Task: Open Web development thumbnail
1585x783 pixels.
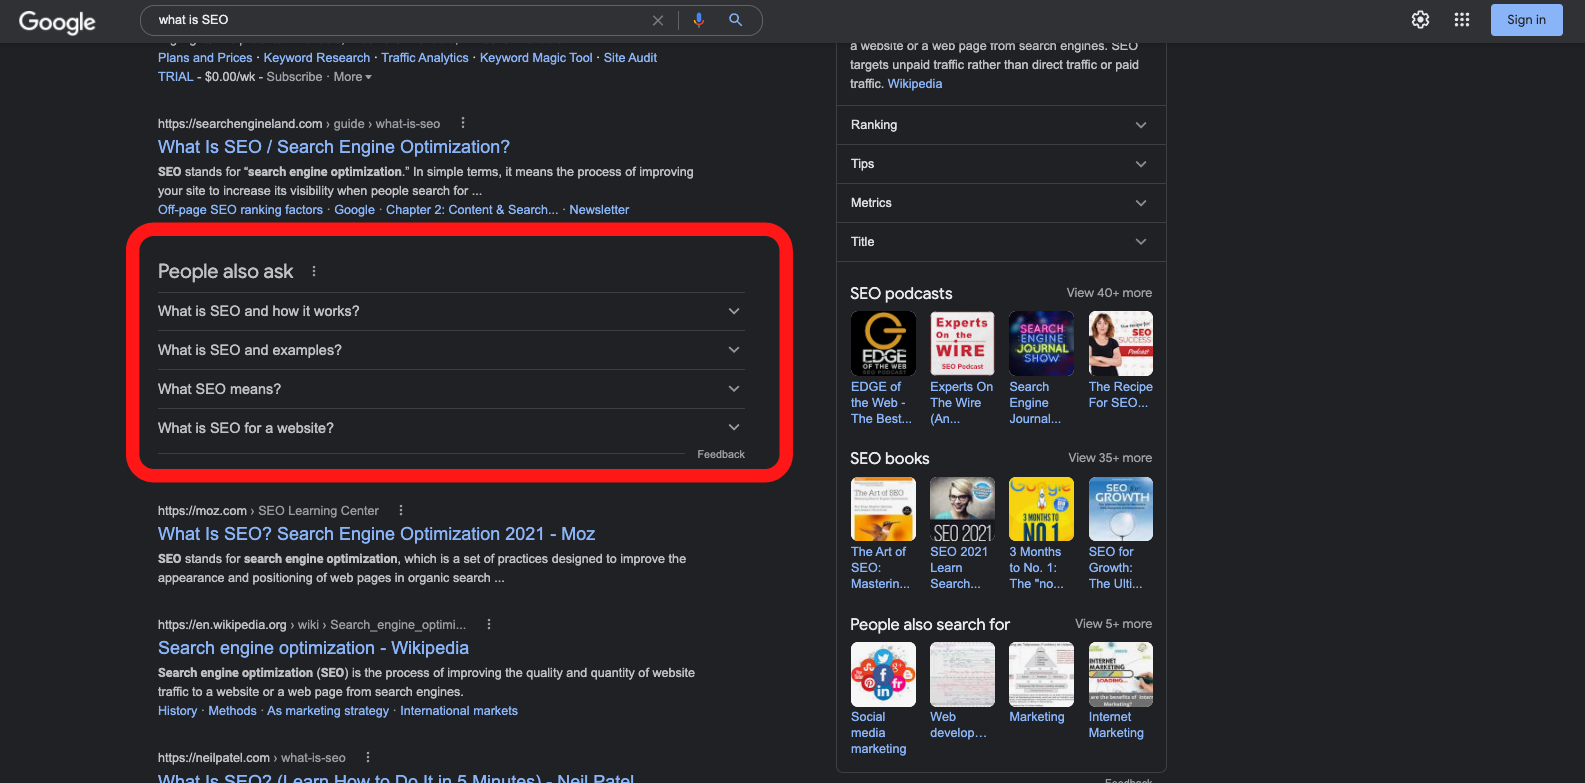Action: tap(962, 674)
